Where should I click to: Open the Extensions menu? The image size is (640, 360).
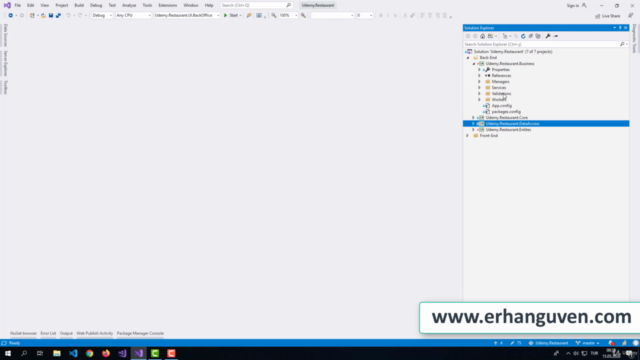click(x=167, y=5)
